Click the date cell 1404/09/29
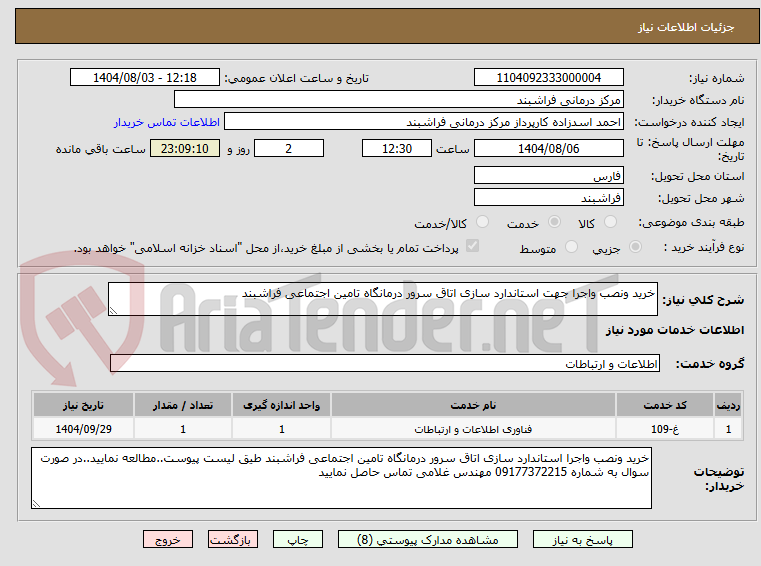 [x=83, y=429]
